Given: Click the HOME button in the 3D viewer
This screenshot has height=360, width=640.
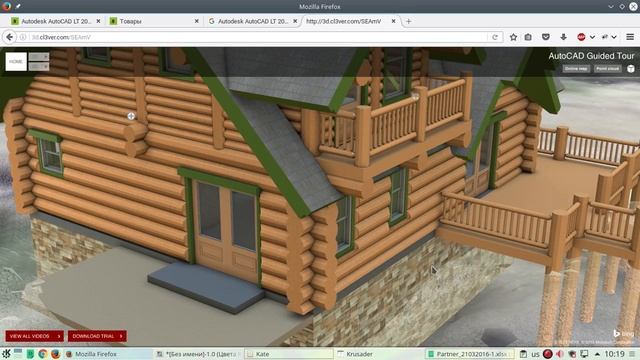Looking at the screenshot, I should point(16,62).
